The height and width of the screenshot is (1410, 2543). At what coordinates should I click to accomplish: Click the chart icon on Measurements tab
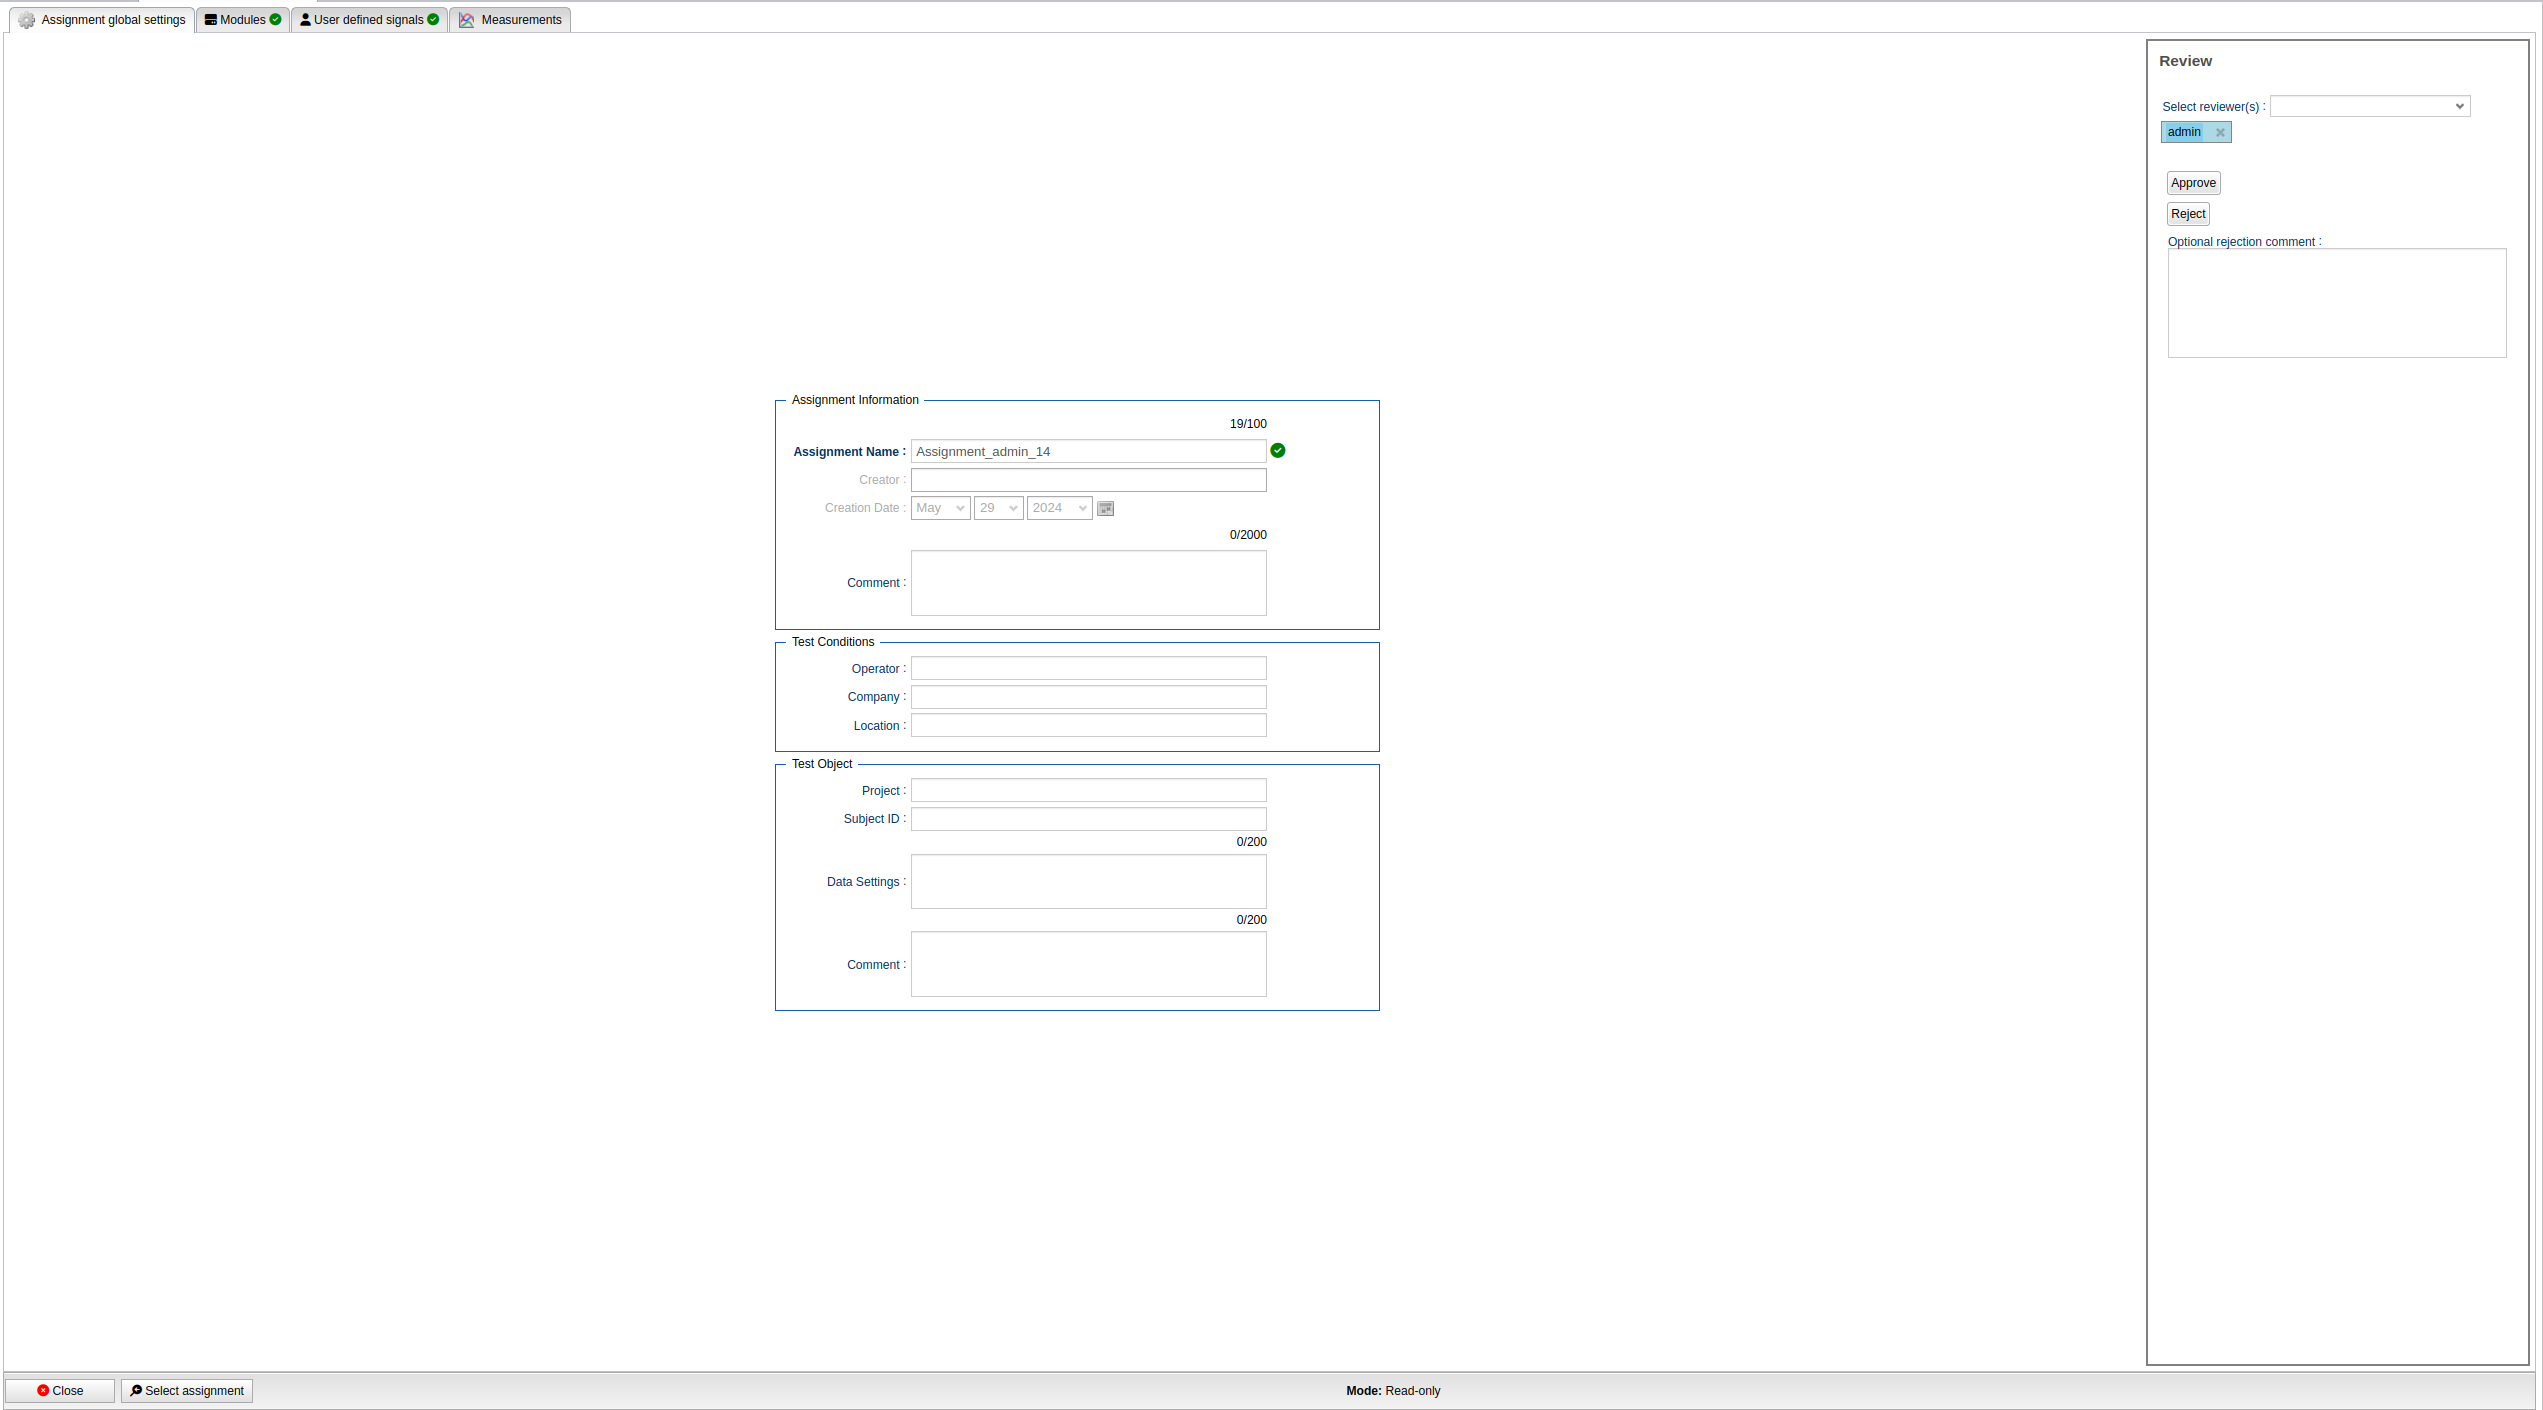[x=467, y=20]
